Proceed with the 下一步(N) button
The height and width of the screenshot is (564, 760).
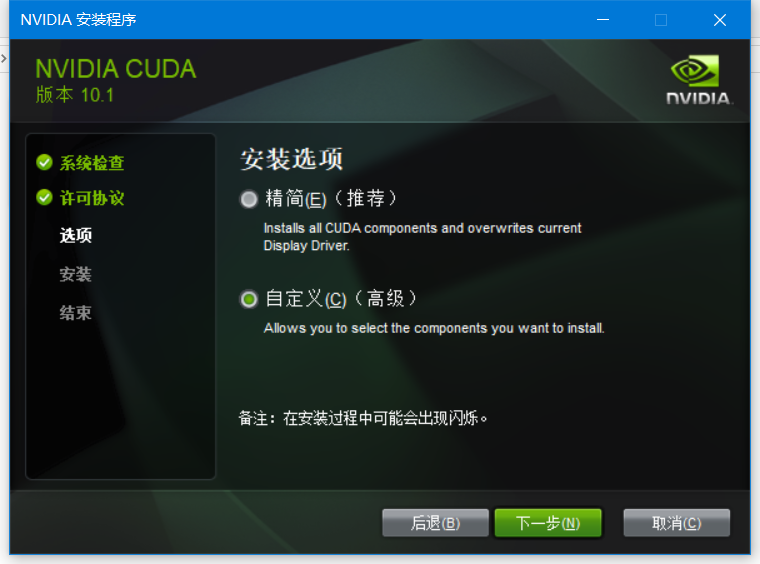coord(548,523)
